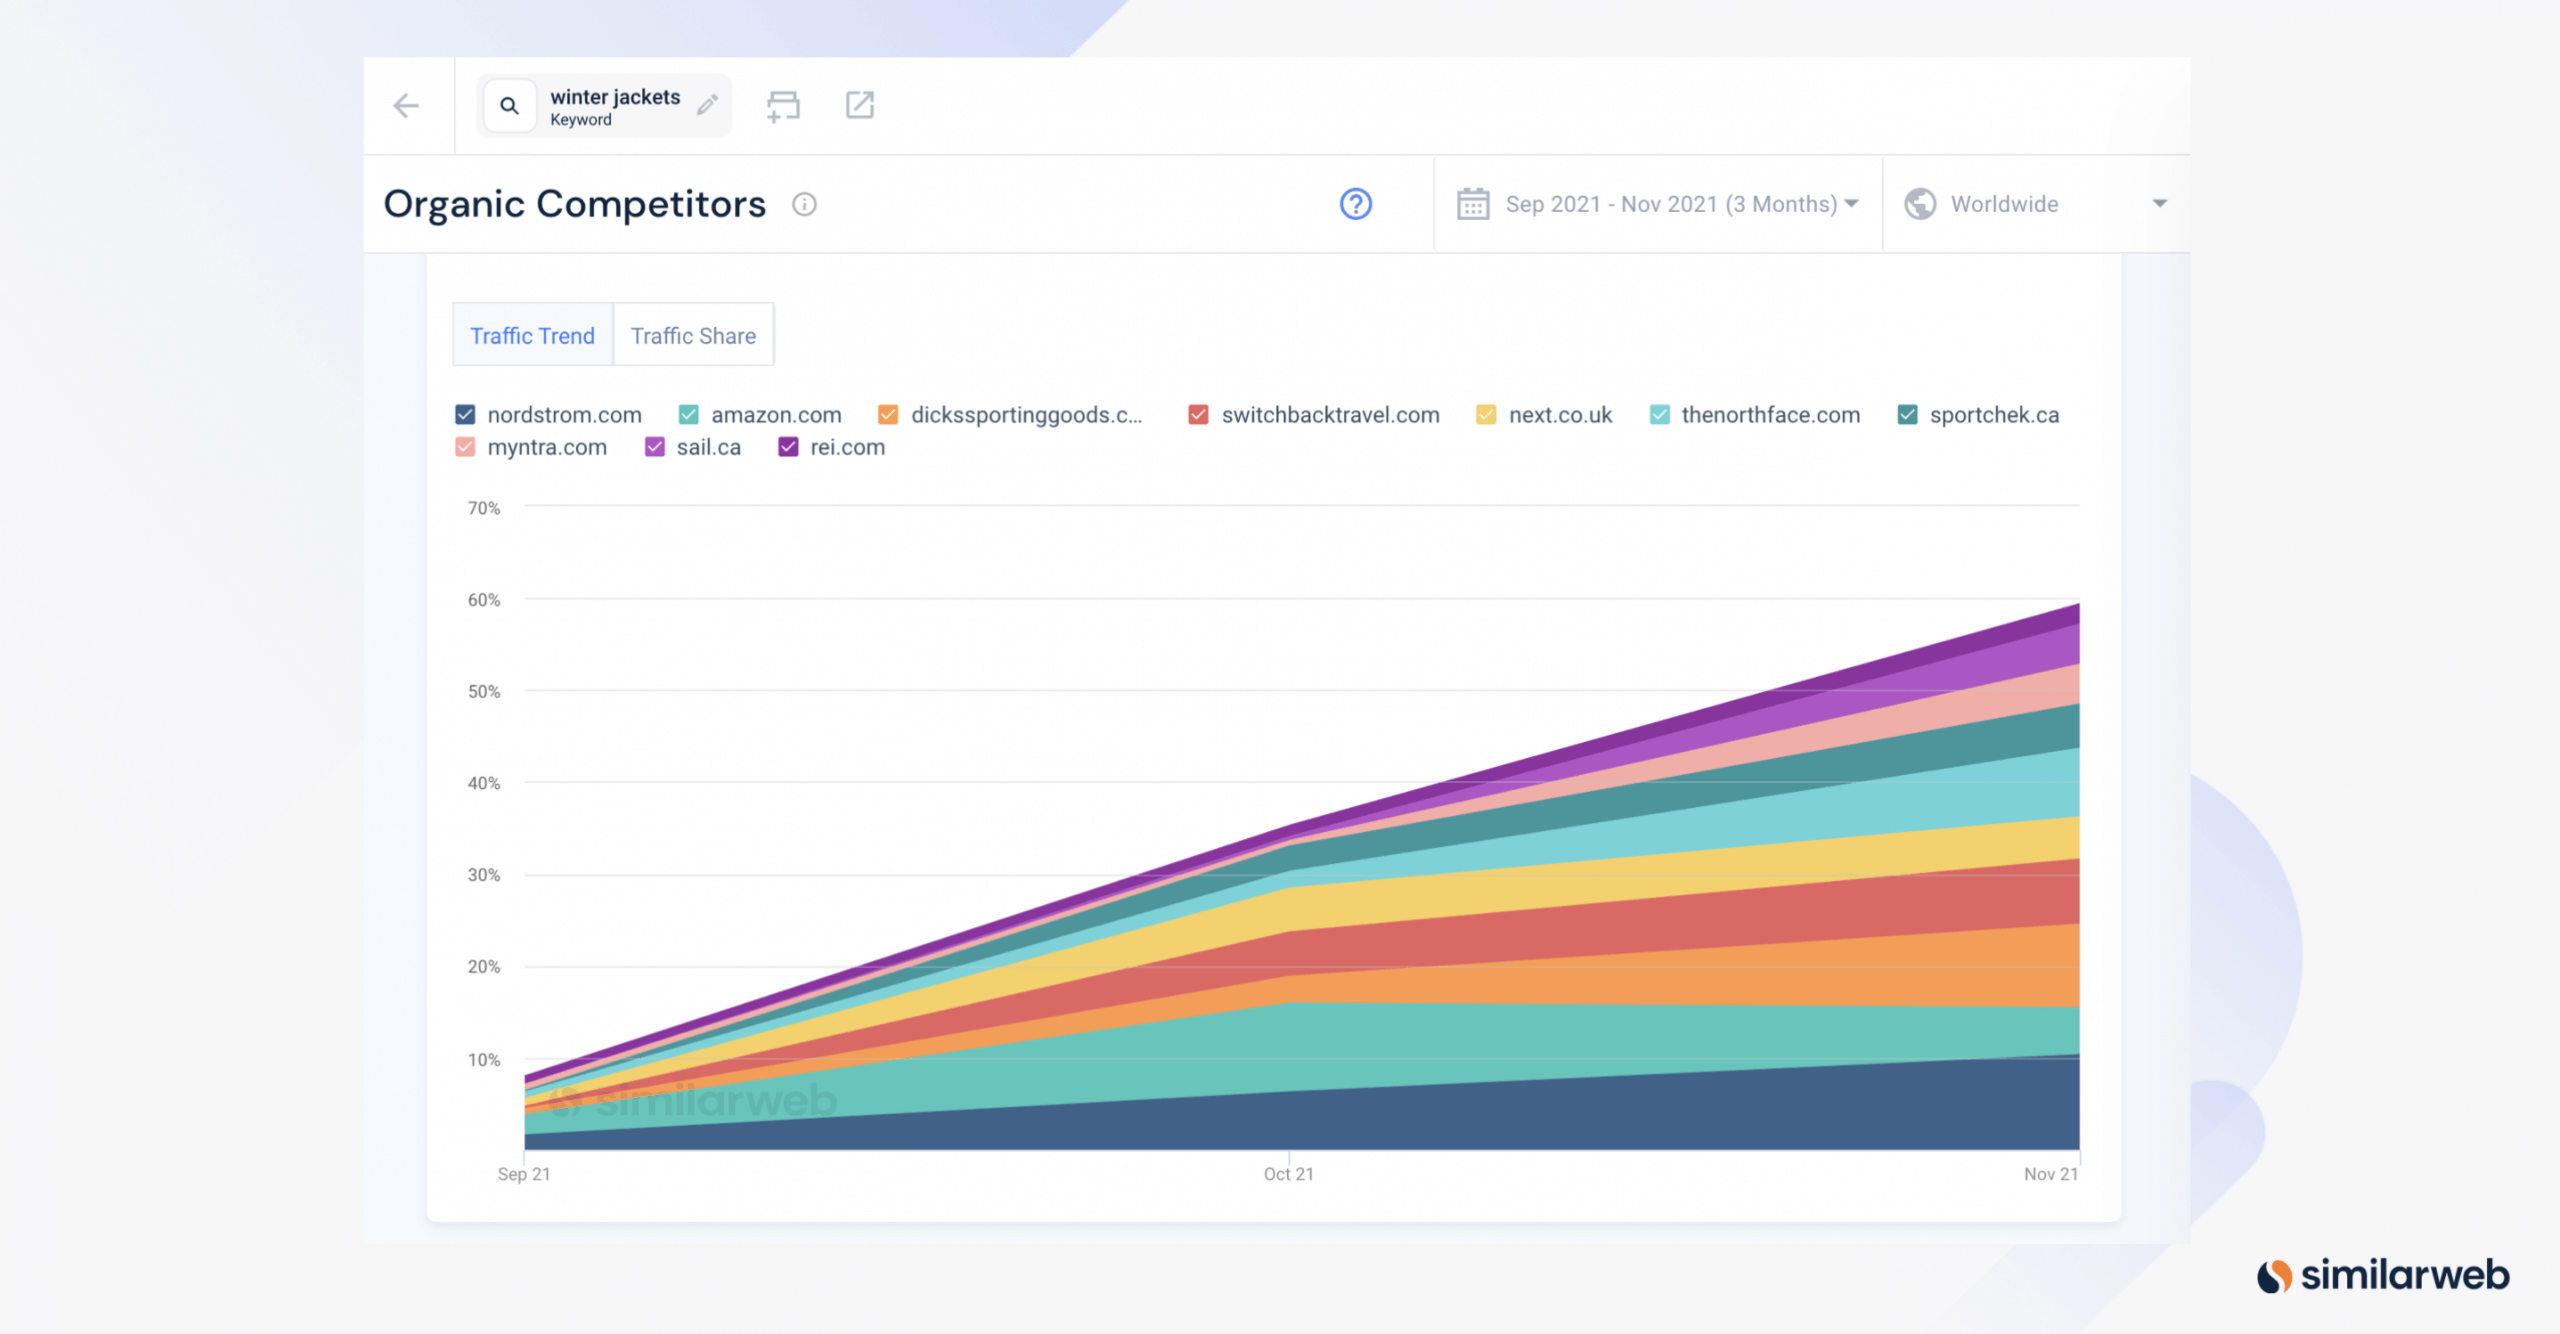Click the calendar icon next to date range

[x=1470, y=203]
